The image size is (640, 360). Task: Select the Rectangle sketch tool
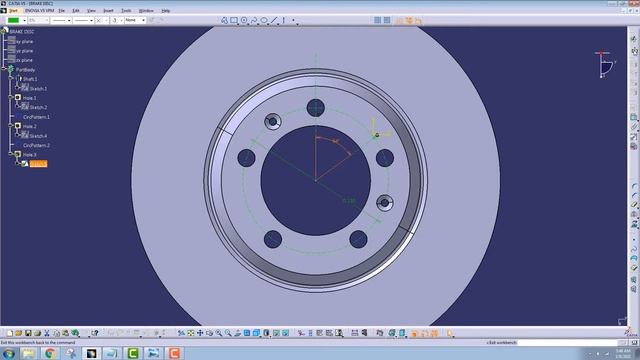coord(234,20)
